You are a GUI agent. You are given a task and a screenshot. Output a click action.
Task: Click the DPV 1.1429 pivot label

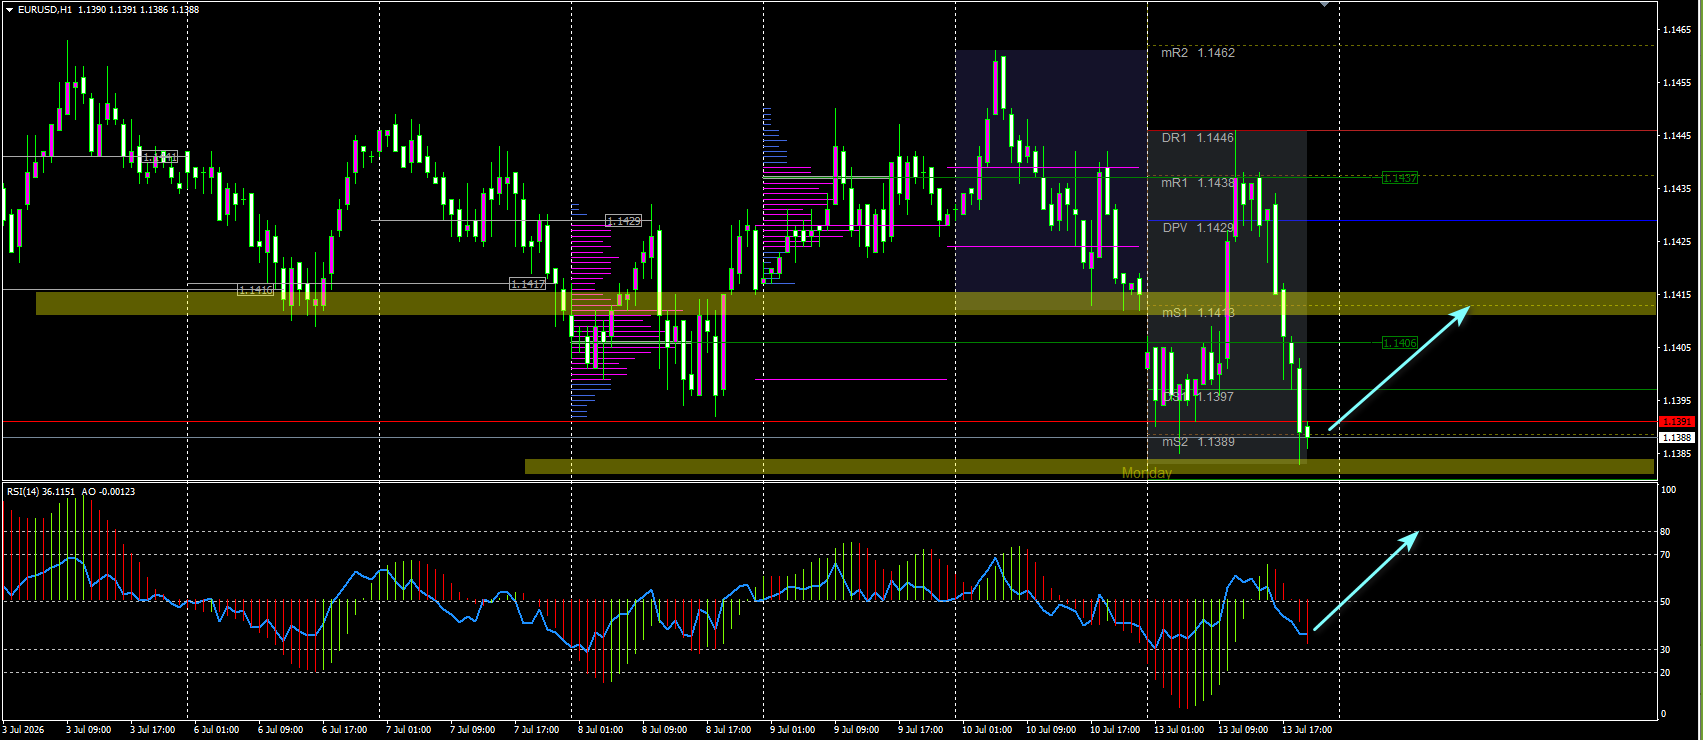pyautogui.click(x=1198, y=228)
